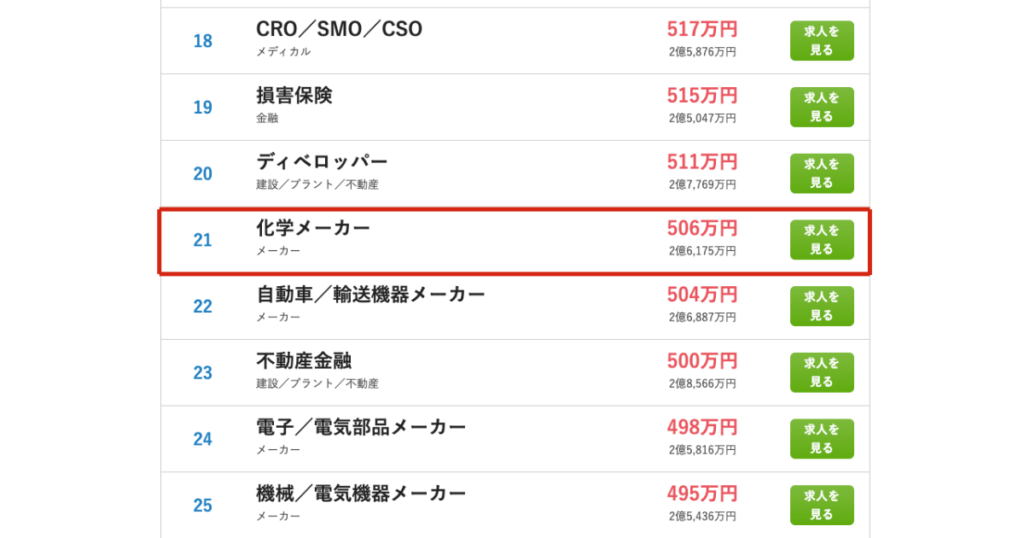The width and height of the screenshot is (1024, 538).
Task: Select the CRO/SMO/CSO industry title
Action: click(x=339, y=29)
